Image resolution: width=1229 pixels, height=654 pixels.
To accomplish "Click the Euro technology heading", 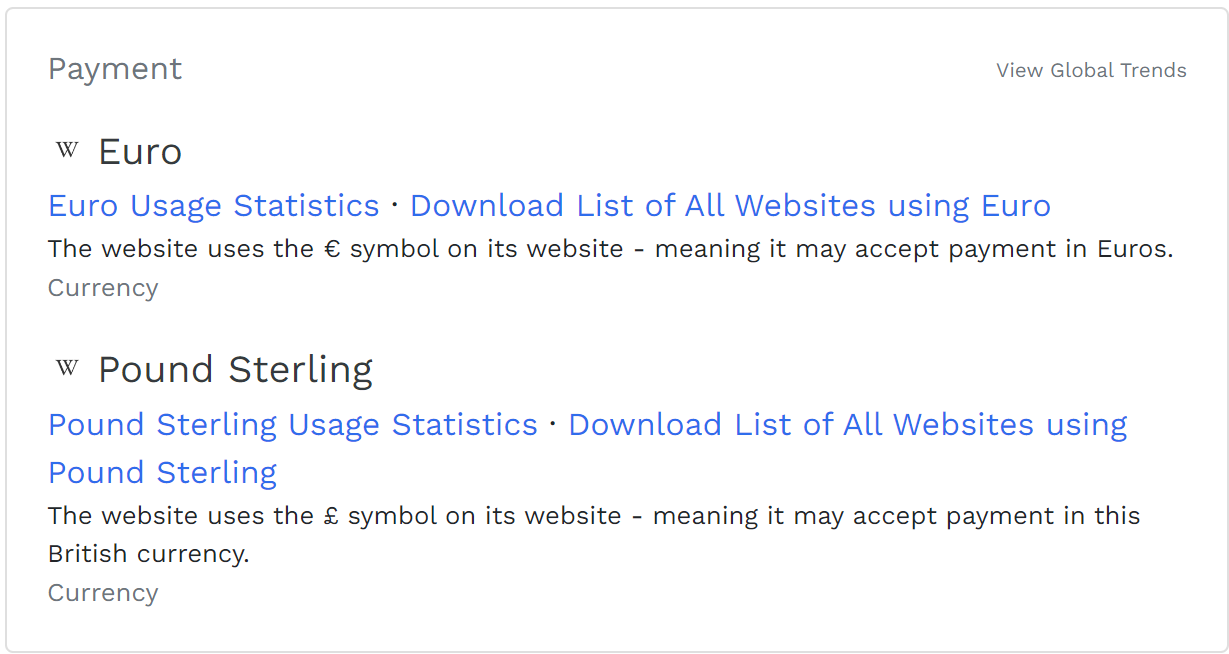I will [140, 152].
